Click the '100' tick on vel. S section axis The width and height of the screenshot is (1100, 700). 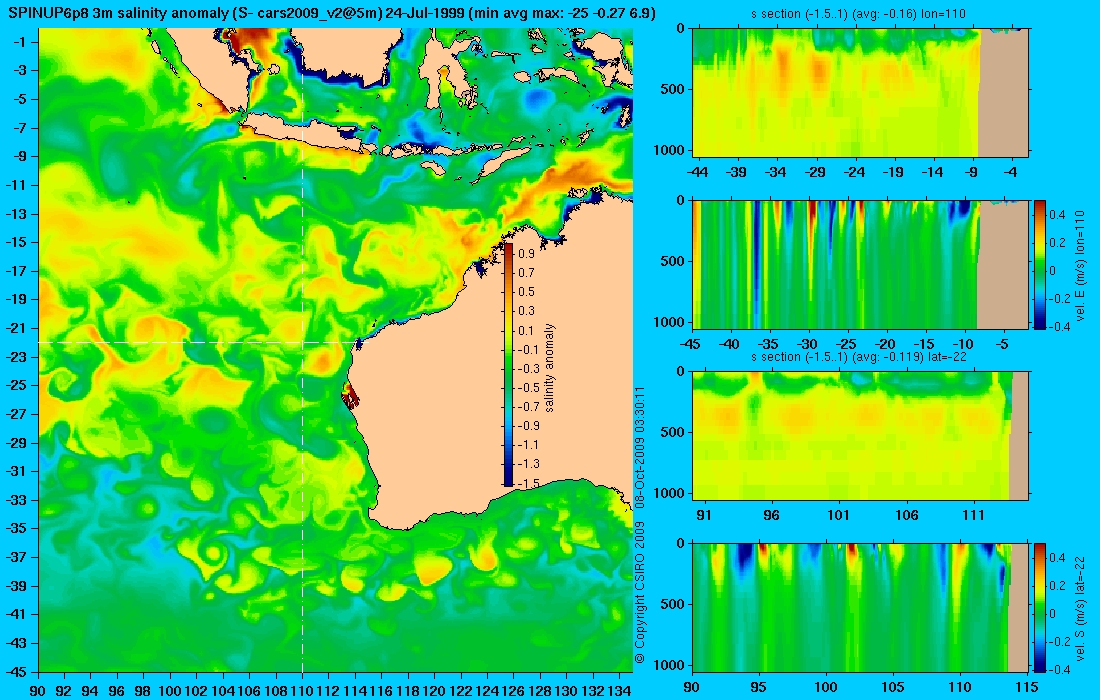click(x=826, y=687)
